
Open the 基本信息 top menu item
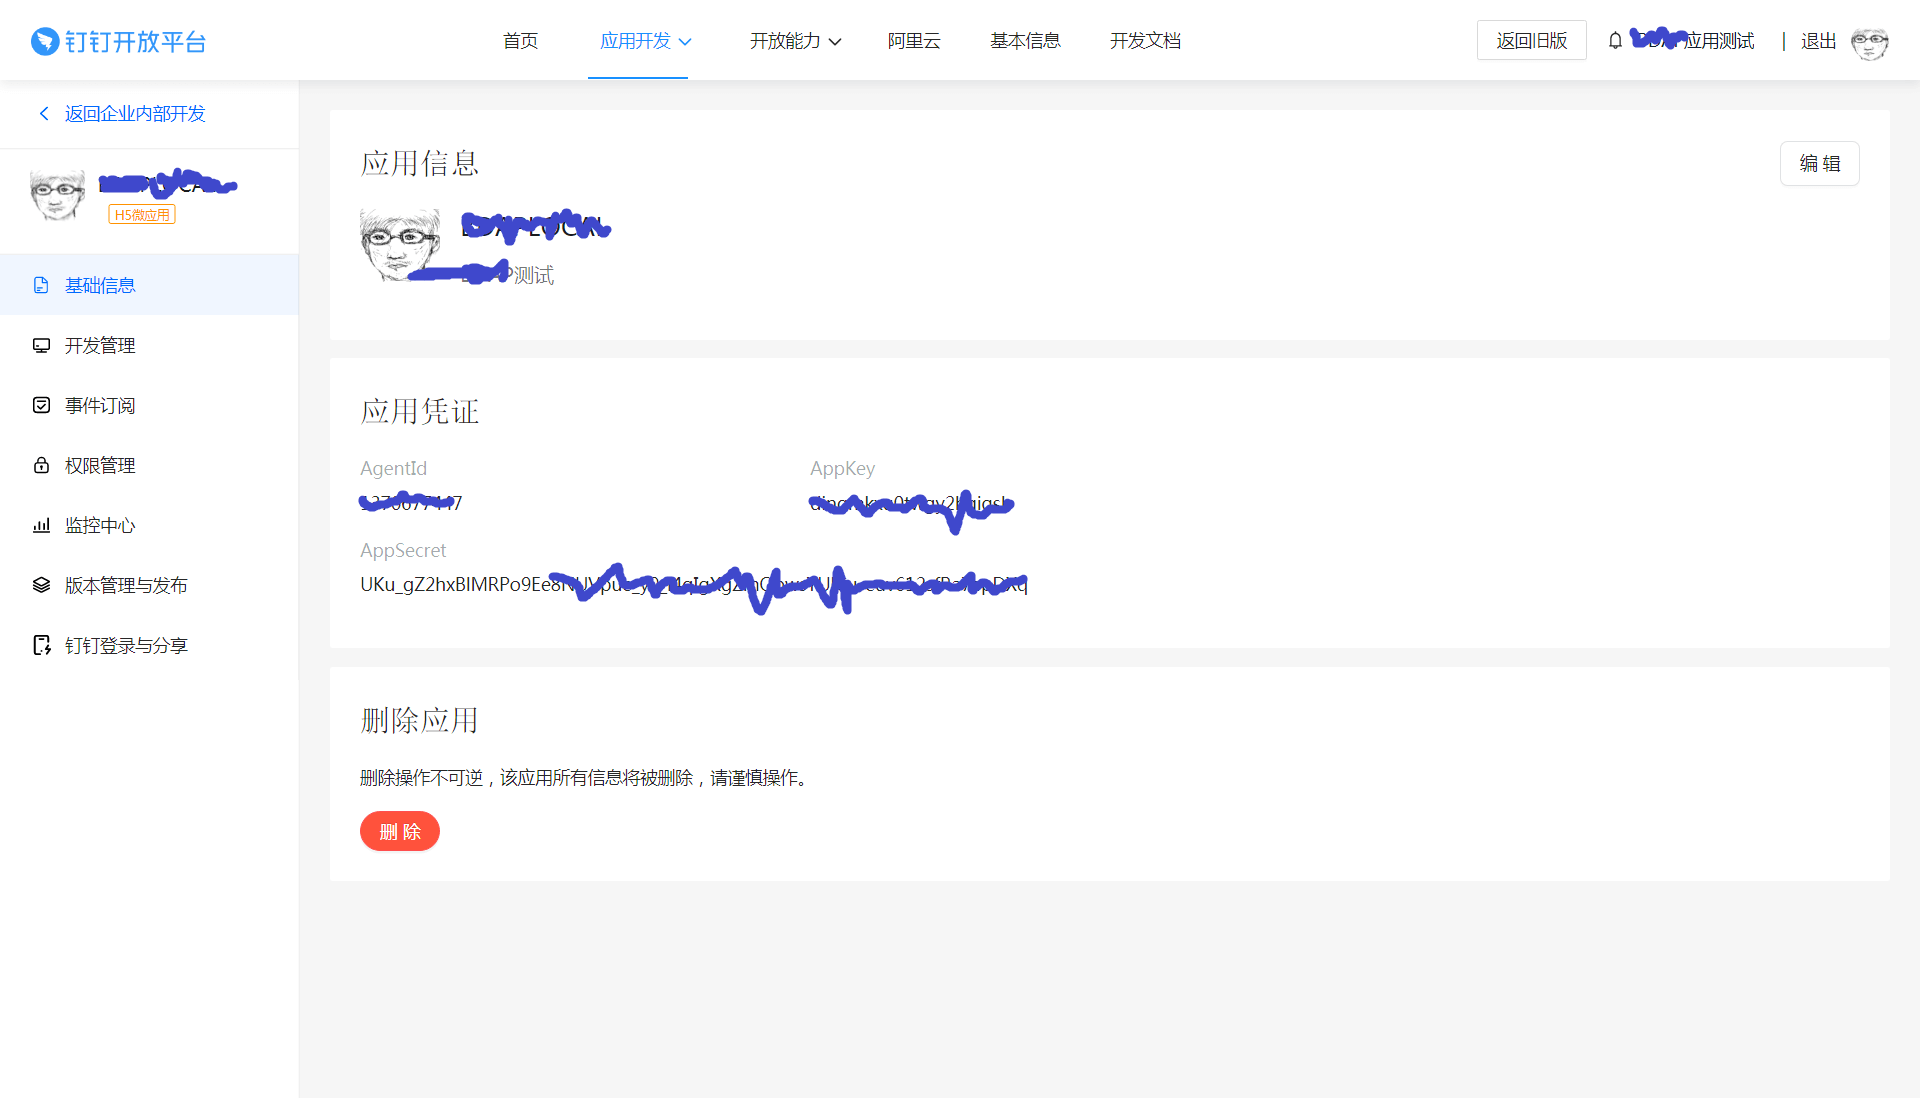point(1025,41)
